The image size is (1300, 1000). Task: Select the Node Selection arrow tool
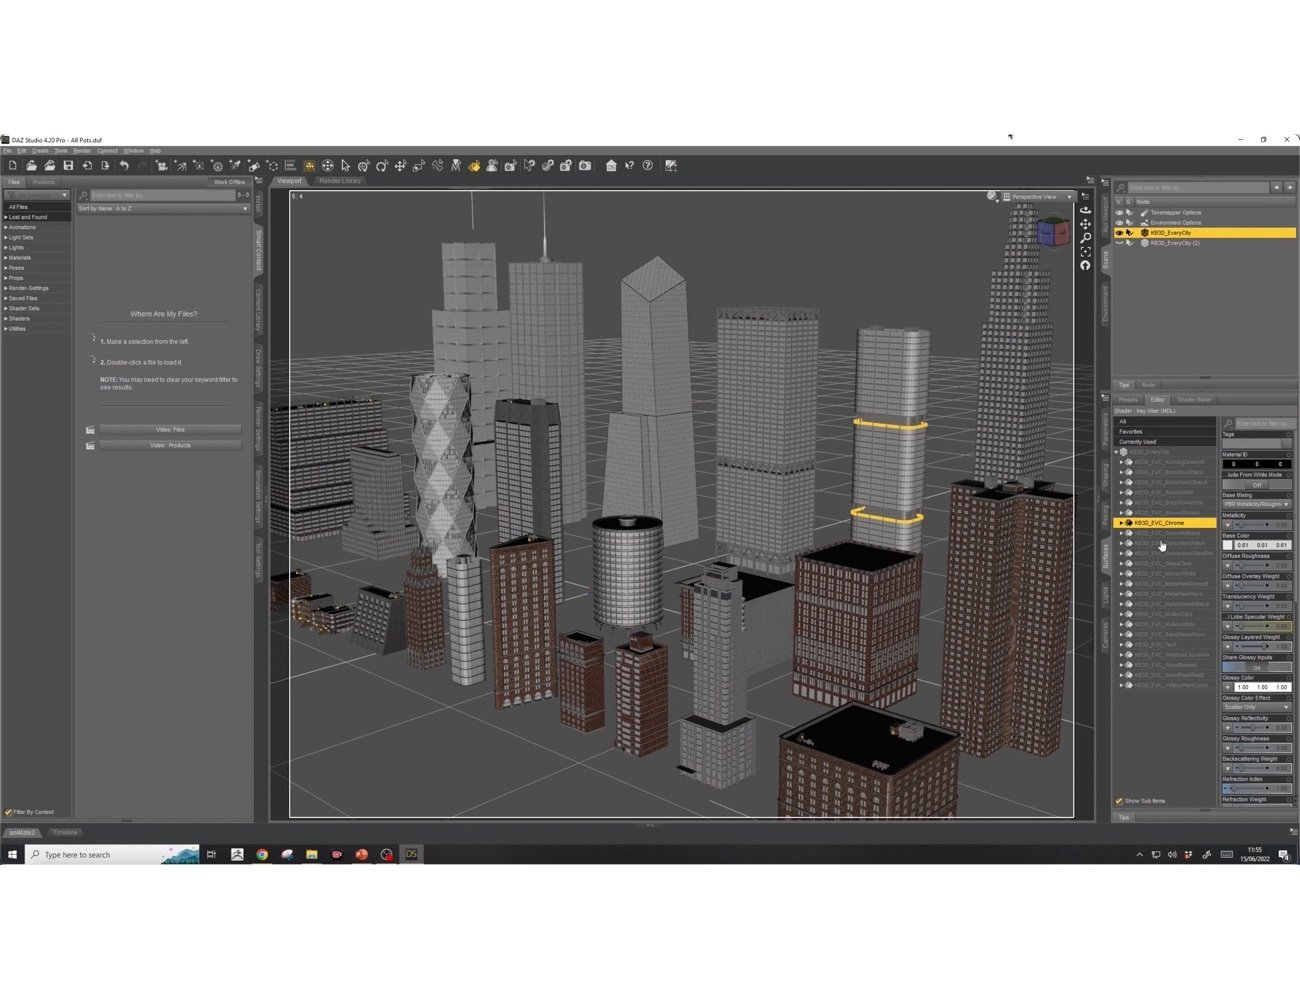345,165
